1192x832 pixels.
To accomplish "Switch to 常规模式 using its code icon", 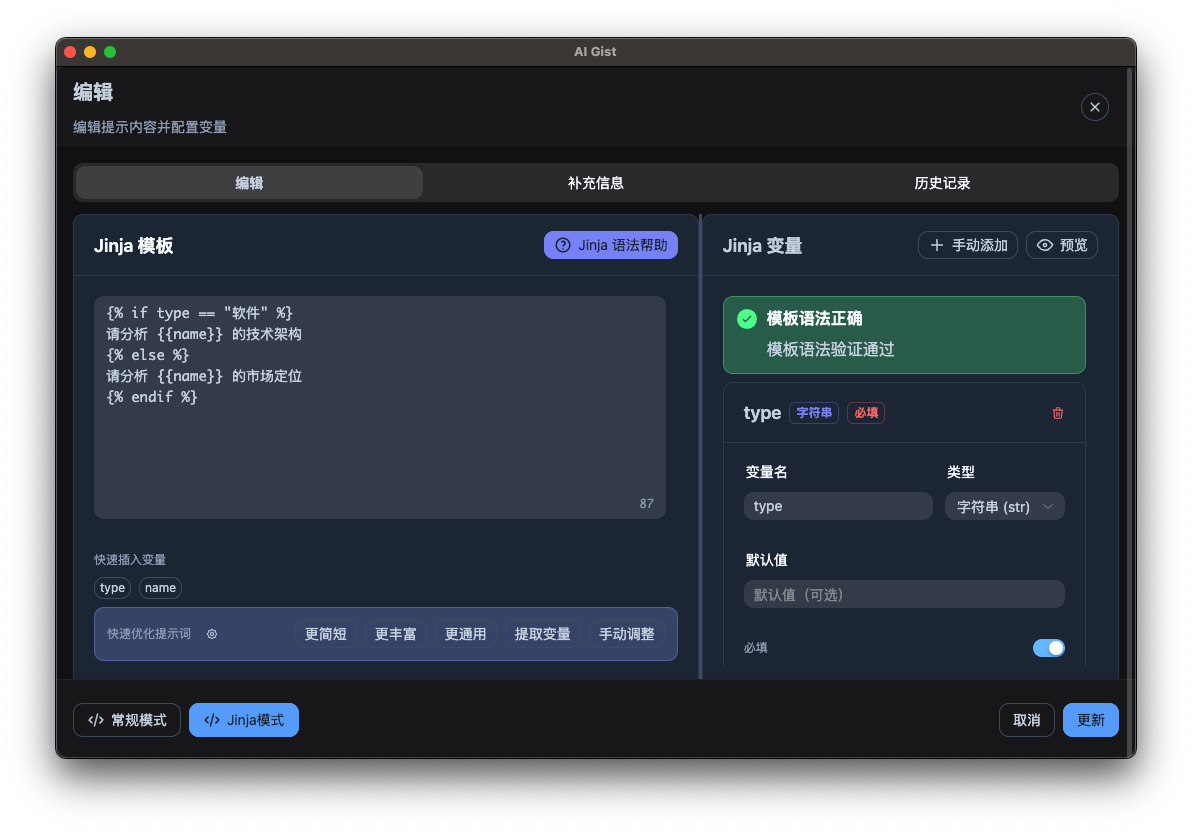I will coord(96,719).
